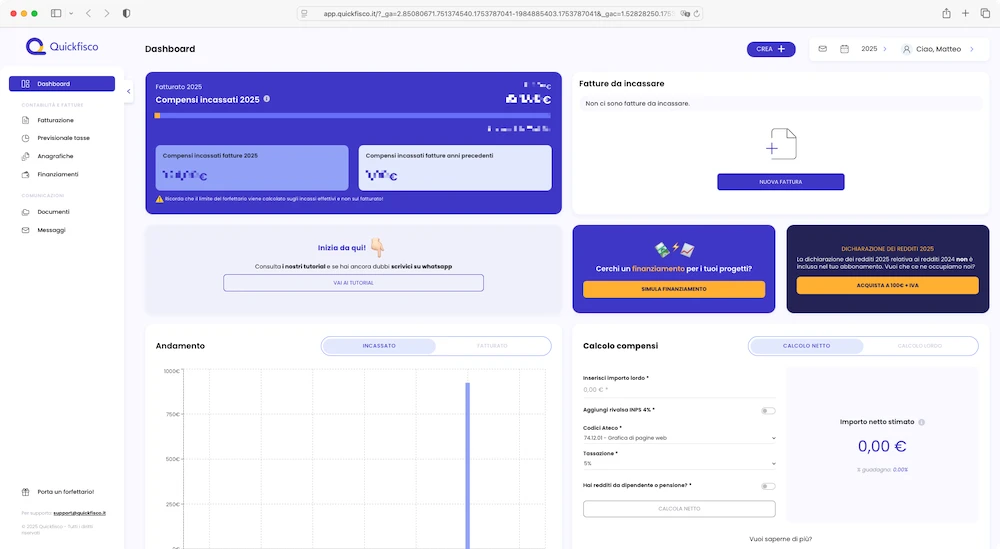Click the Quickfisco logo in sidebar
Viewport: 1000px width, 549px height.
62,47
